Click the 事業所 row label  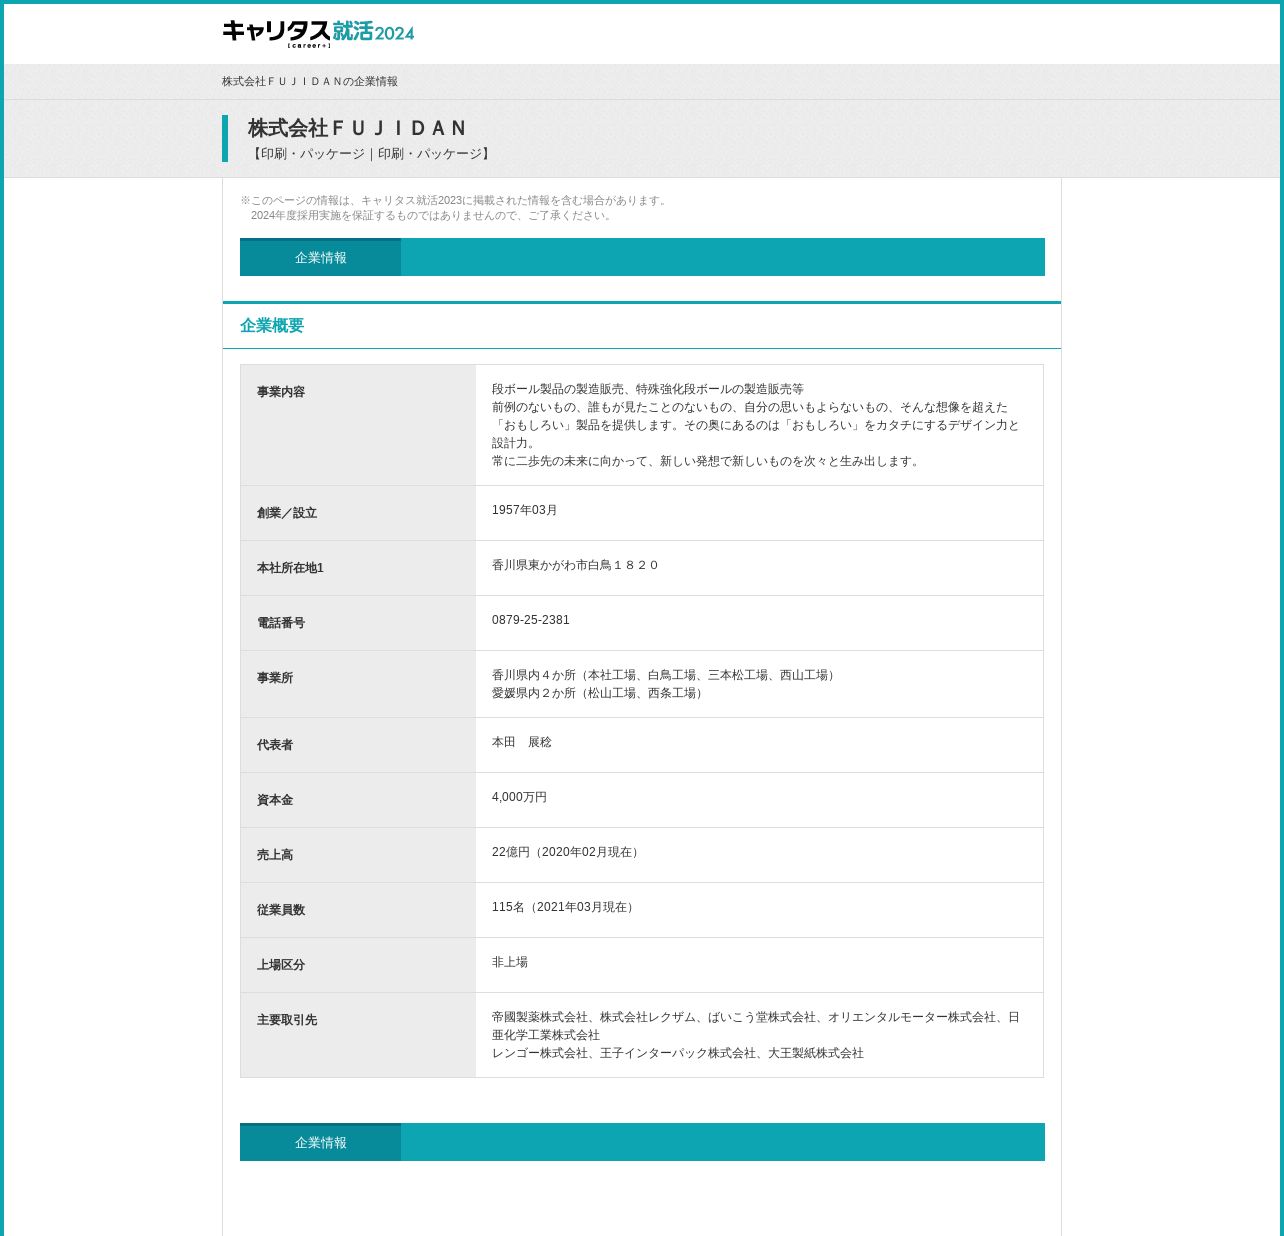click(x=275, y=678)
